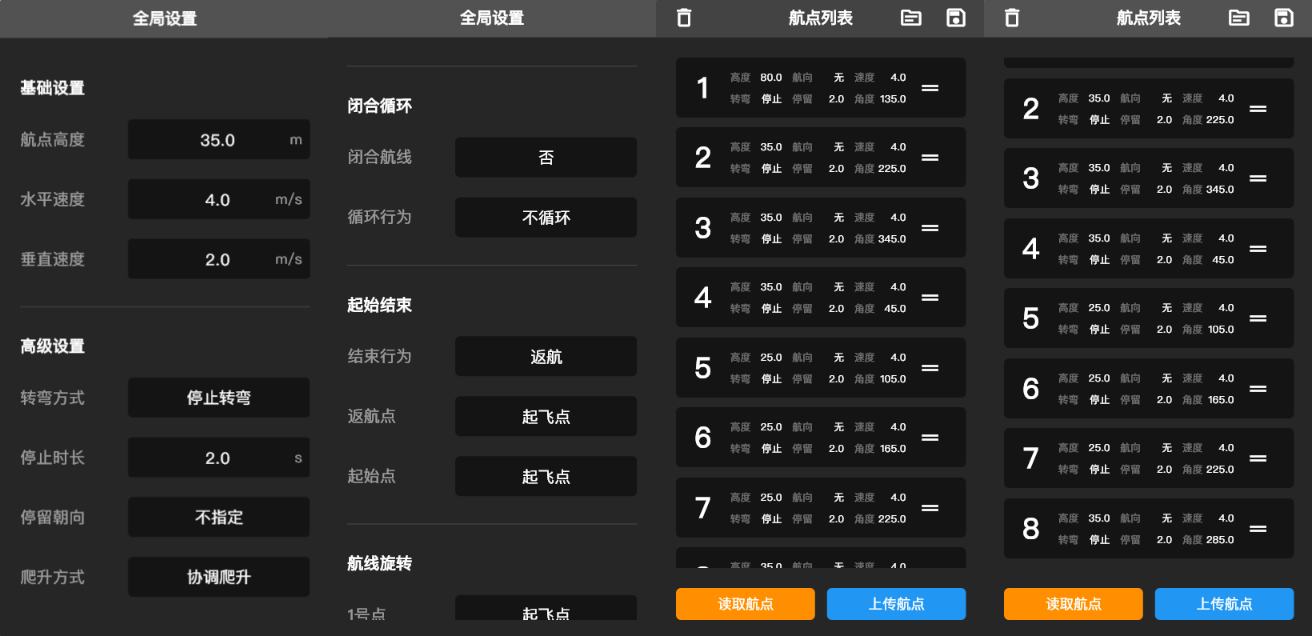Click the trash icon in the list showing waypoint 8
1312x636 pixels.
1012,18
